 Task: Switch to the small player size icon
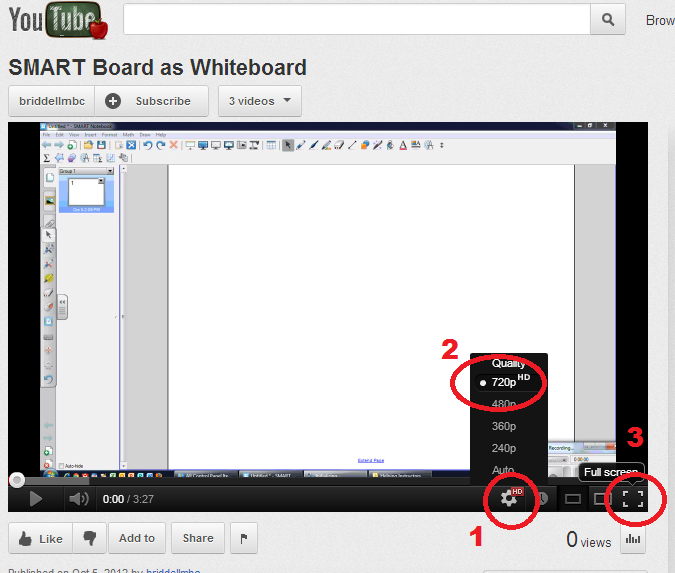point(573,499)
